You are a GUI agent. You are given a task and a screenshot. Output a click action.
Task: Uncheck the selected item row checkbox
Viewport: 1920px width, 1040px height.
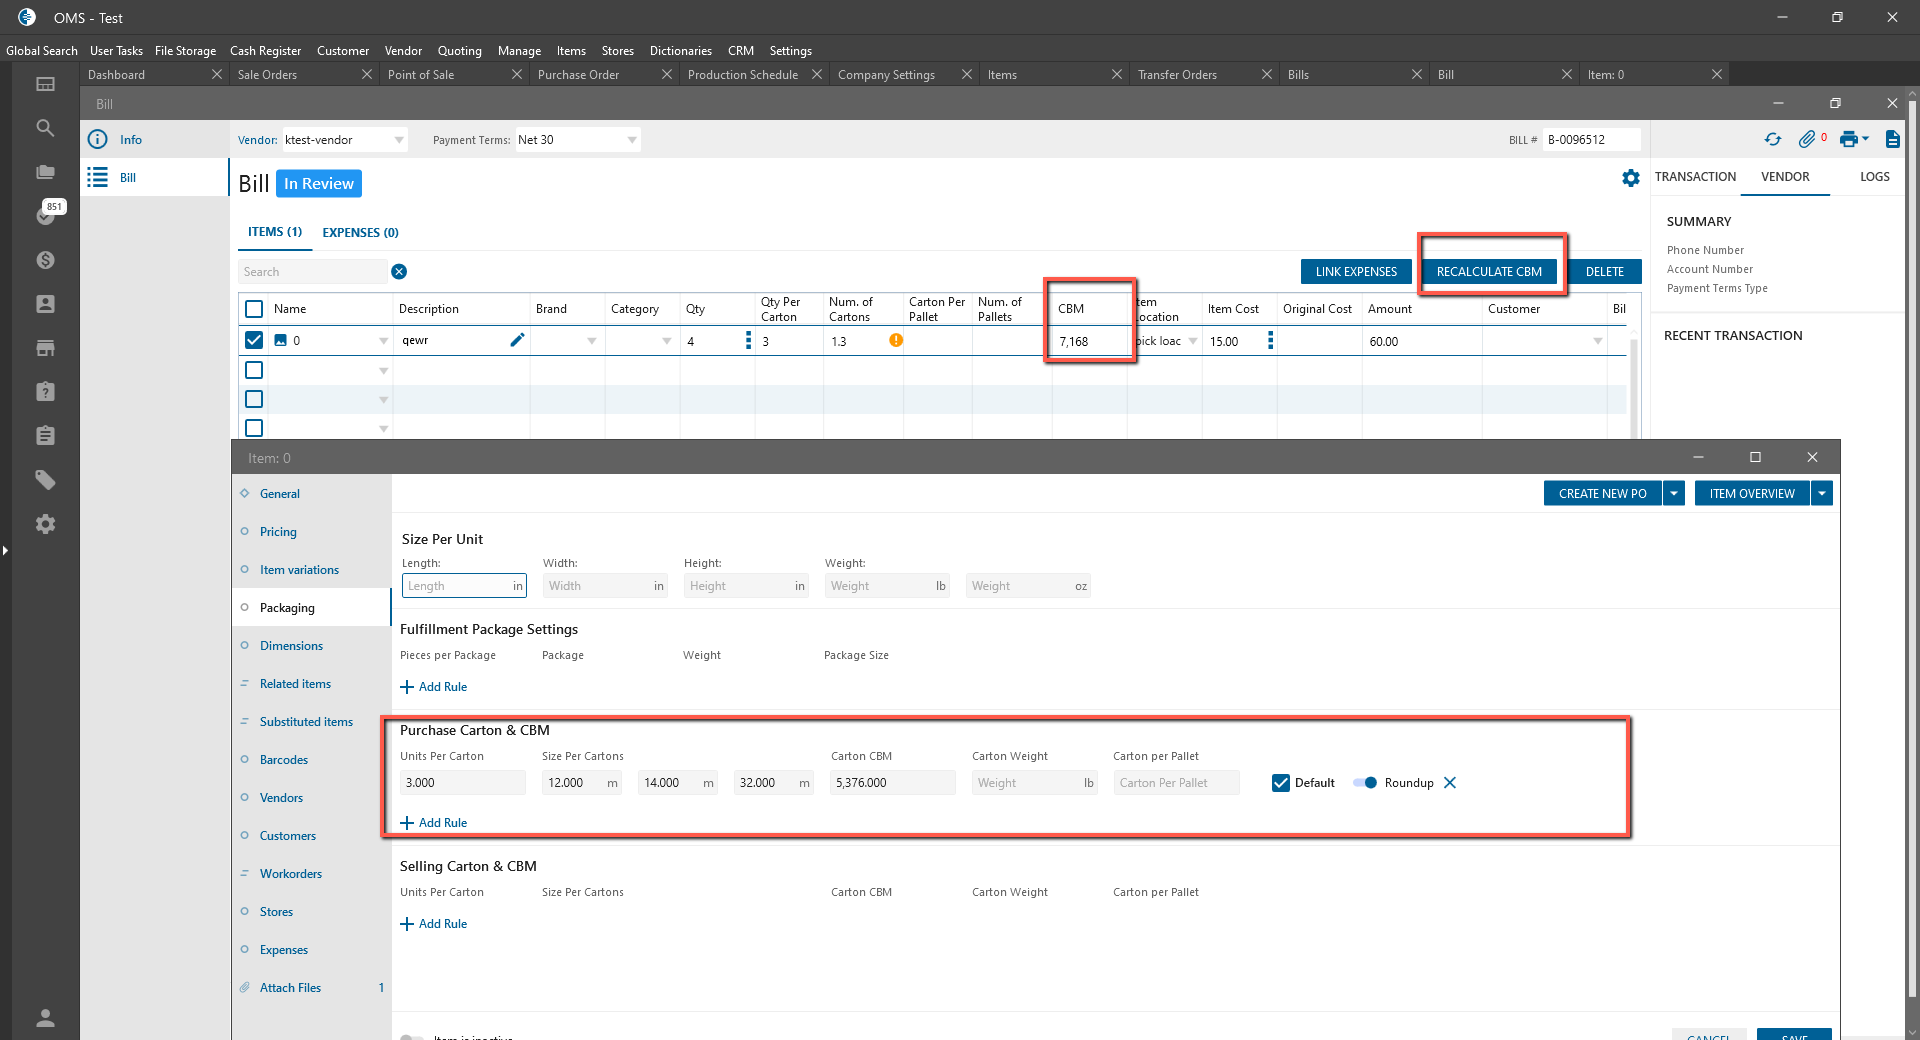pos(254,340)
